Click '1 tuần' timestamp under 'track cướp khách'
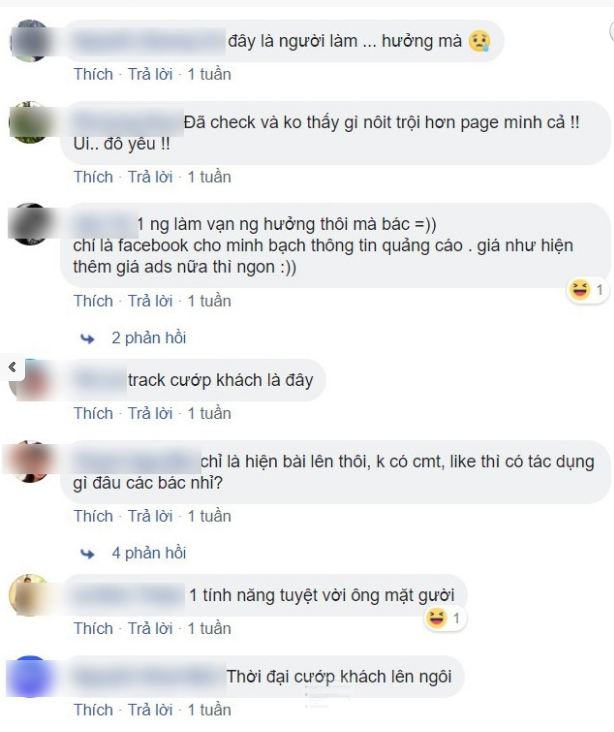The image size is (614, 732). point(209,413)
